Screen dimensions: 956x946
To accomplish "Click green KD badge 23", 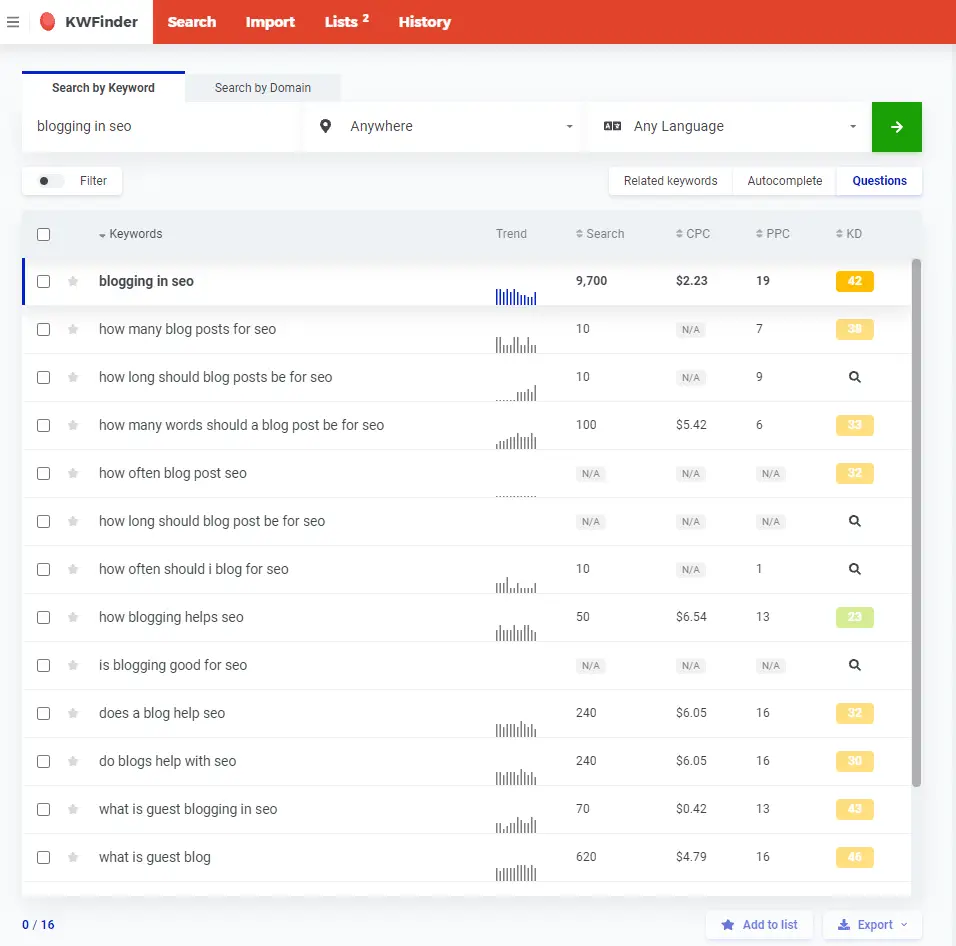I will 855,617.
